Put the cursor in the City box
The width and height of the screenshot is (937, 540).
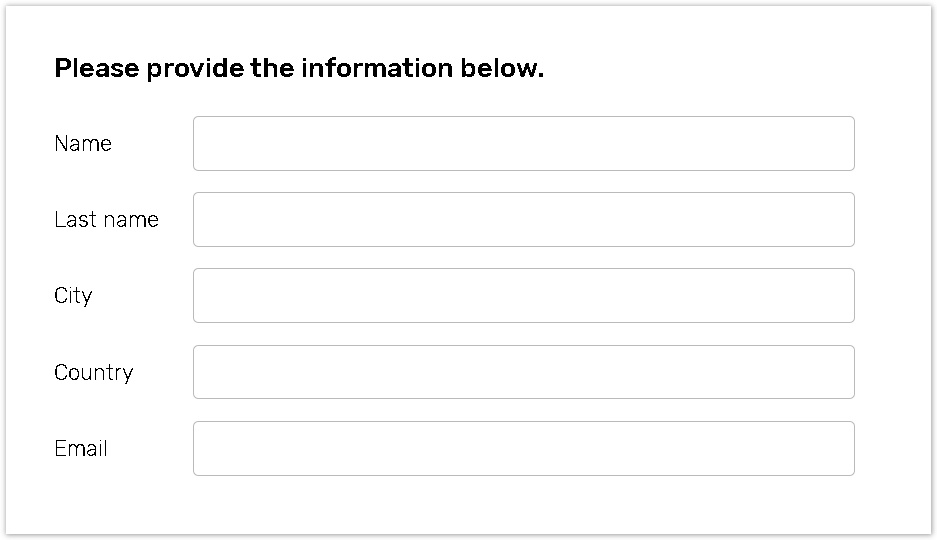pos(523,296)
